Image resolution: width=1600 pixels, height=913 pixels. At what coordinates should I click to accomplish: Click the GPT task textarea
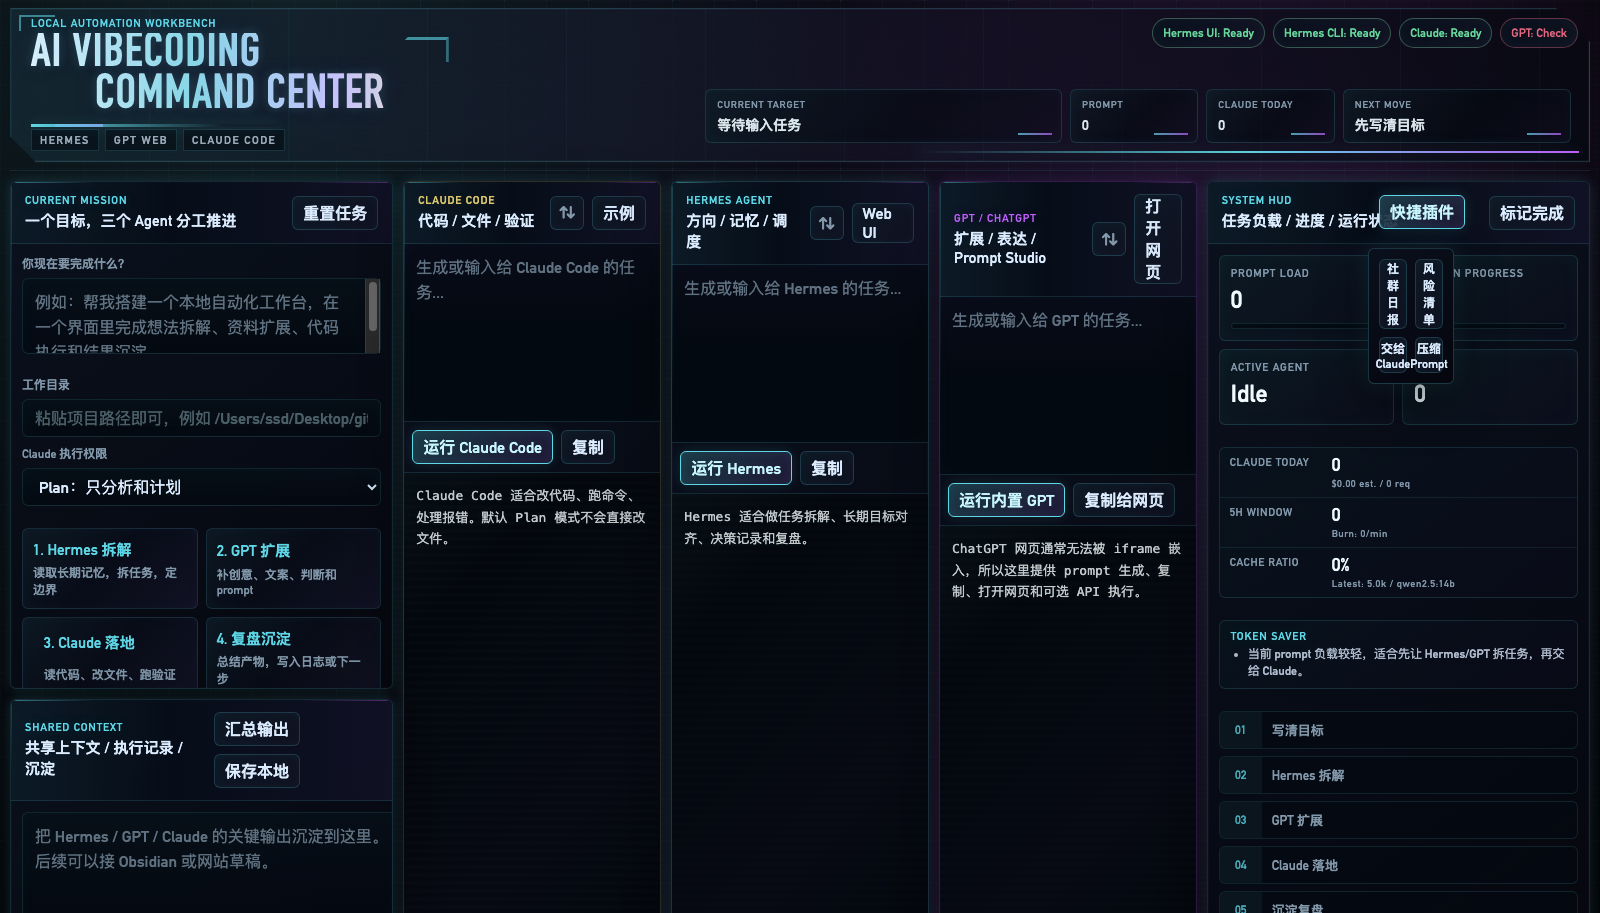[1068, 385]
